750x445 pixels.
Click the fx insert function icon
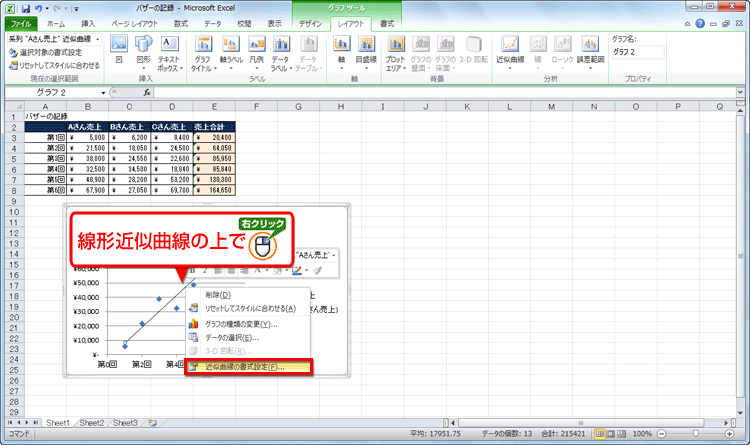147,92
